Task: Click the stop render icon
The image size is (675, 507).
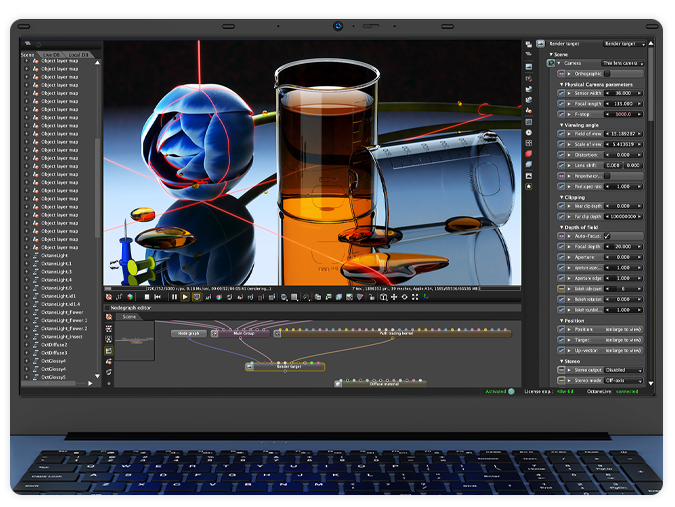Action: tap(146, 297)
